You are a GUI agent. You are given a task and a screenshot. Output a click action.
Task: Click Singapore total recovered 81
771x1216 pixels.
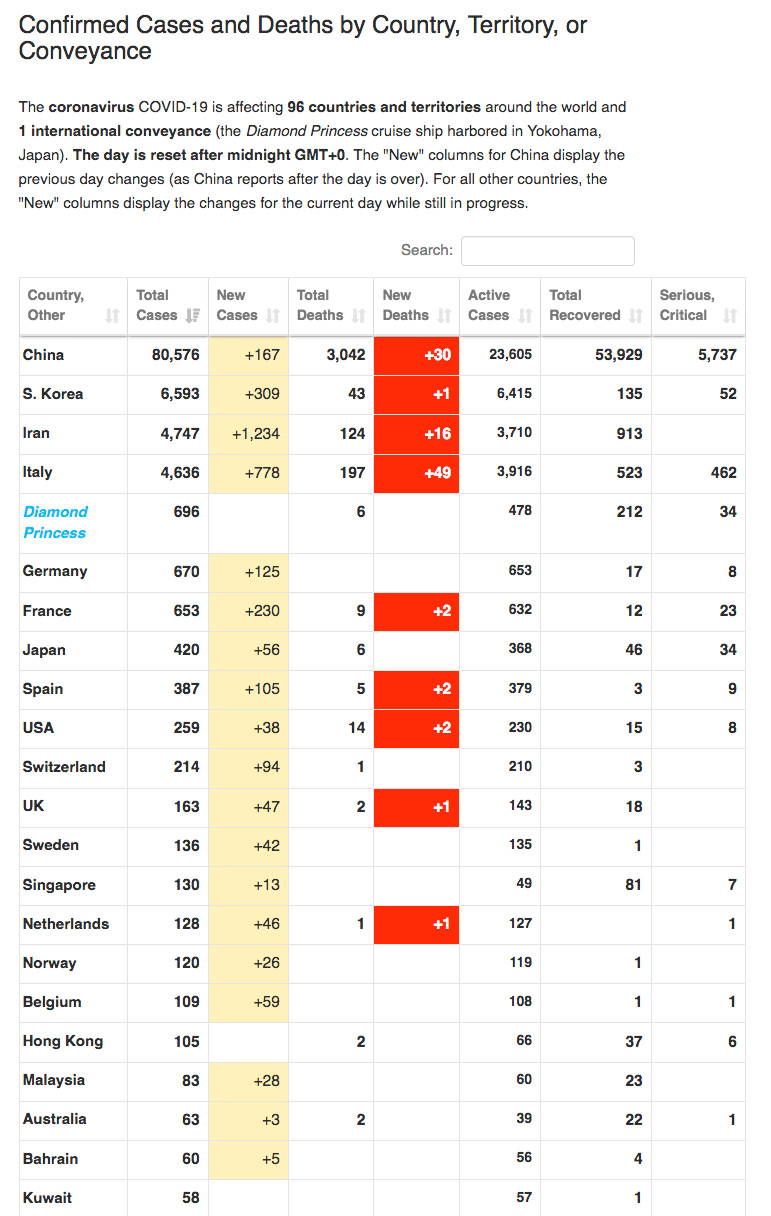click(x=633, y=885)
